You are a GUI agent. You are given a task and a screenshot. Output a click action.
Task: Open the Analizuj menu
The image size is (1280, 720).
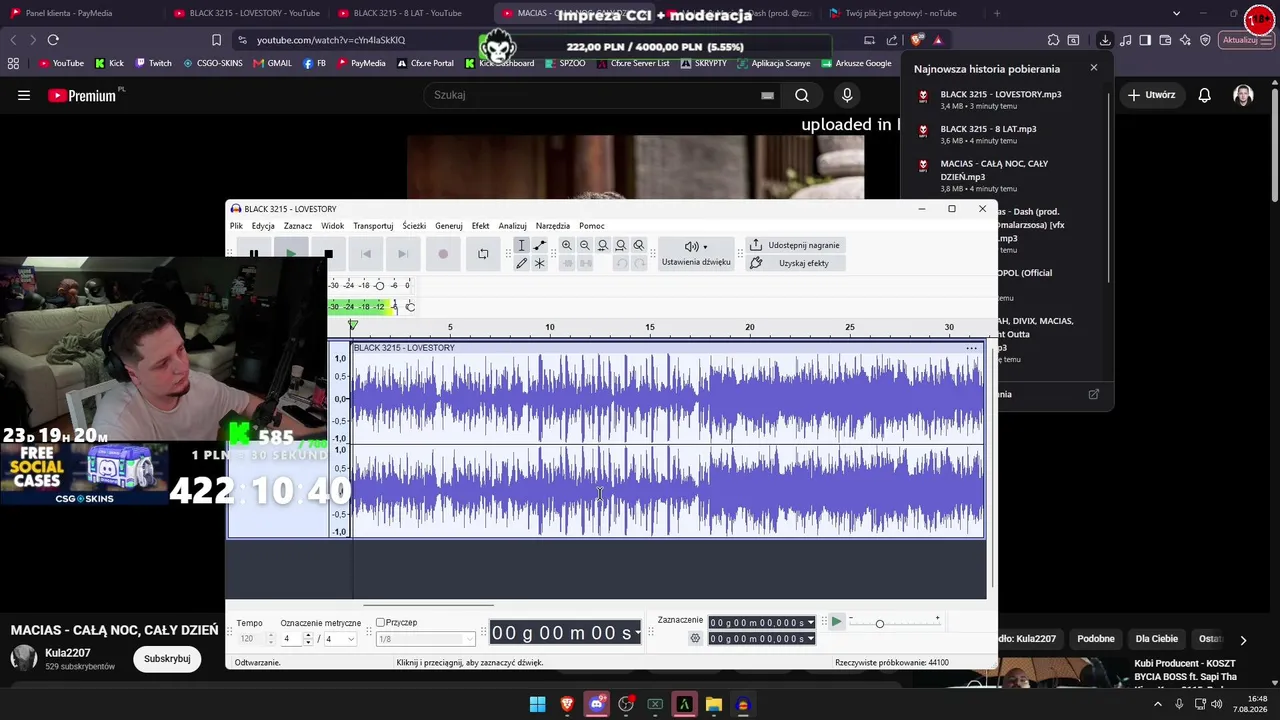[x=512, y=226]
